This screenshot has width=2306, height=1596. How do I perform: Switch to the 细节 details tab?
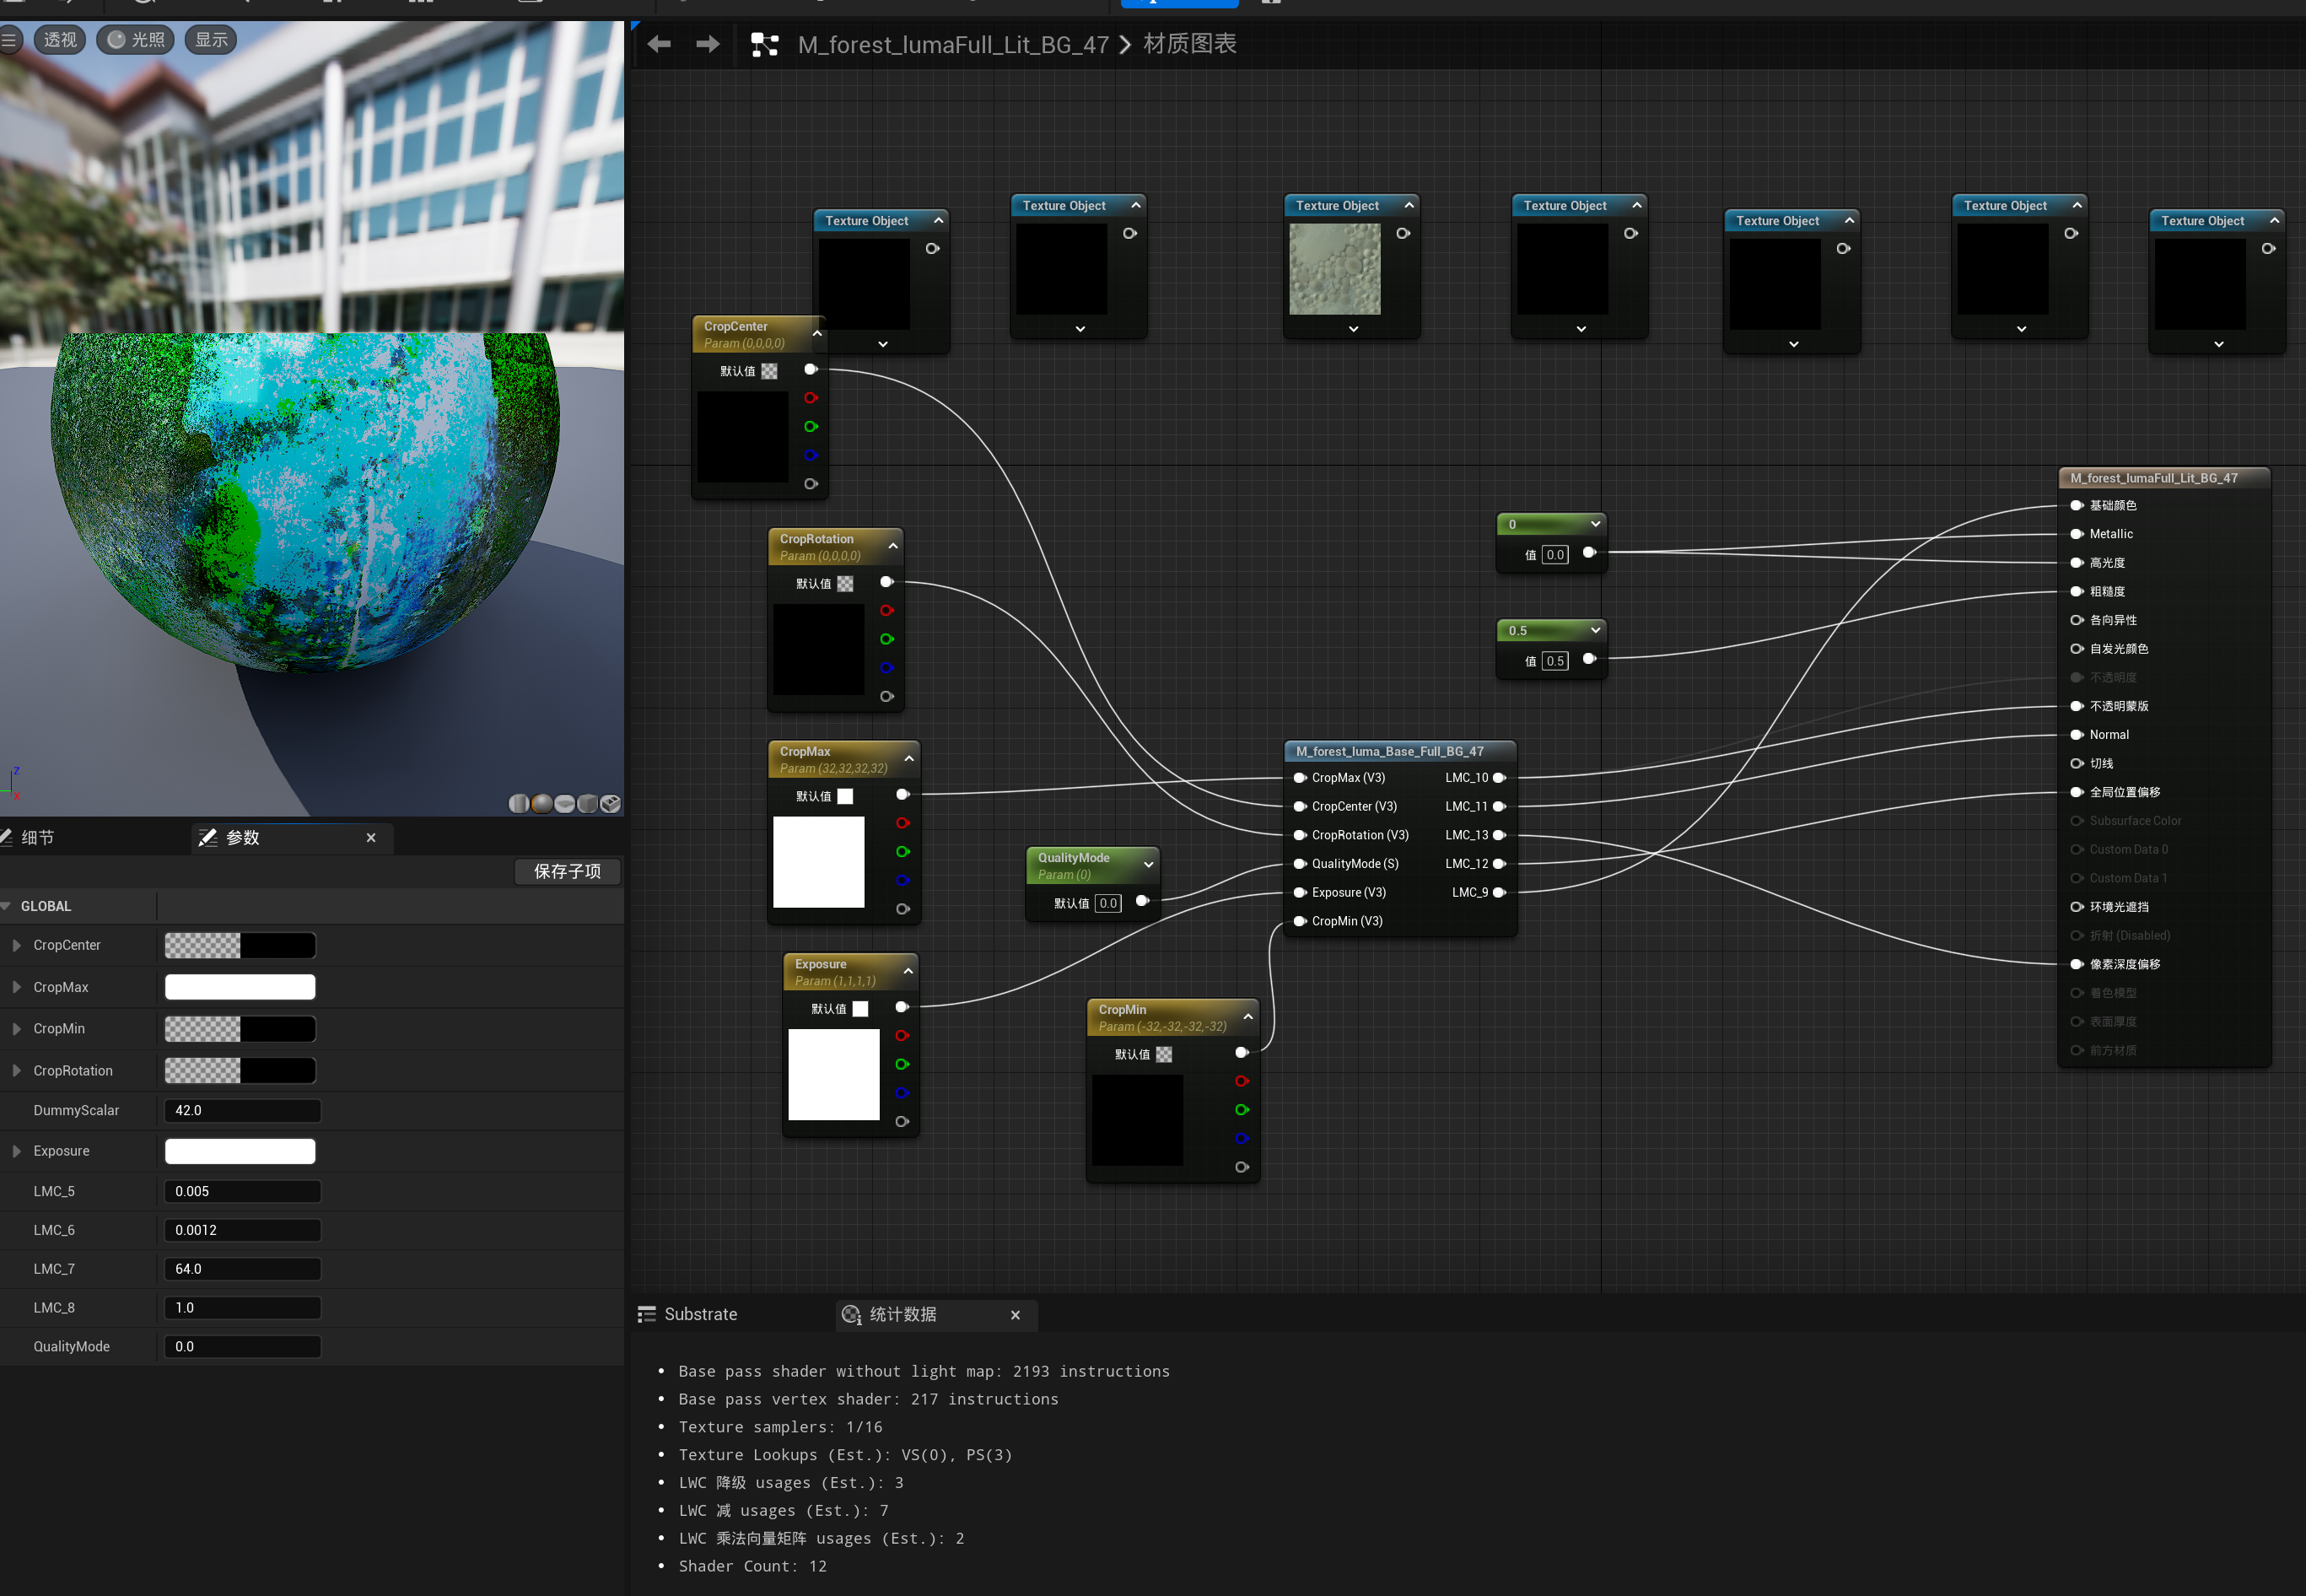[36, 838]
